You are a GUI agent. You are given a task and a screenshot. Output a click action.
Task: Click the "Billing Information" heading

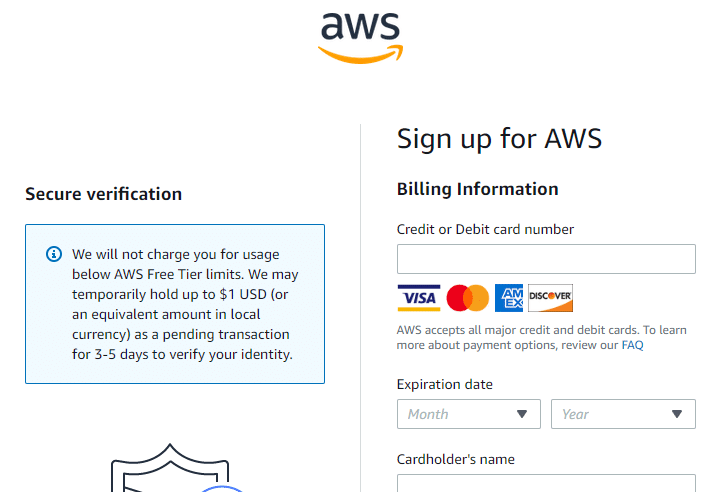pos(477,189)
